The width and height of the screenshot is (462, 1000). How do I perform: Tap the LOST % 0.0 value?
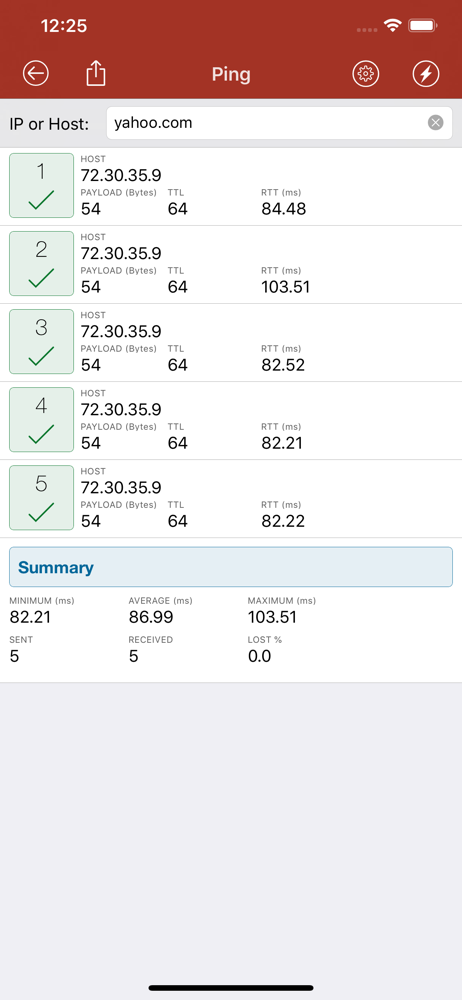pos(260,656)
